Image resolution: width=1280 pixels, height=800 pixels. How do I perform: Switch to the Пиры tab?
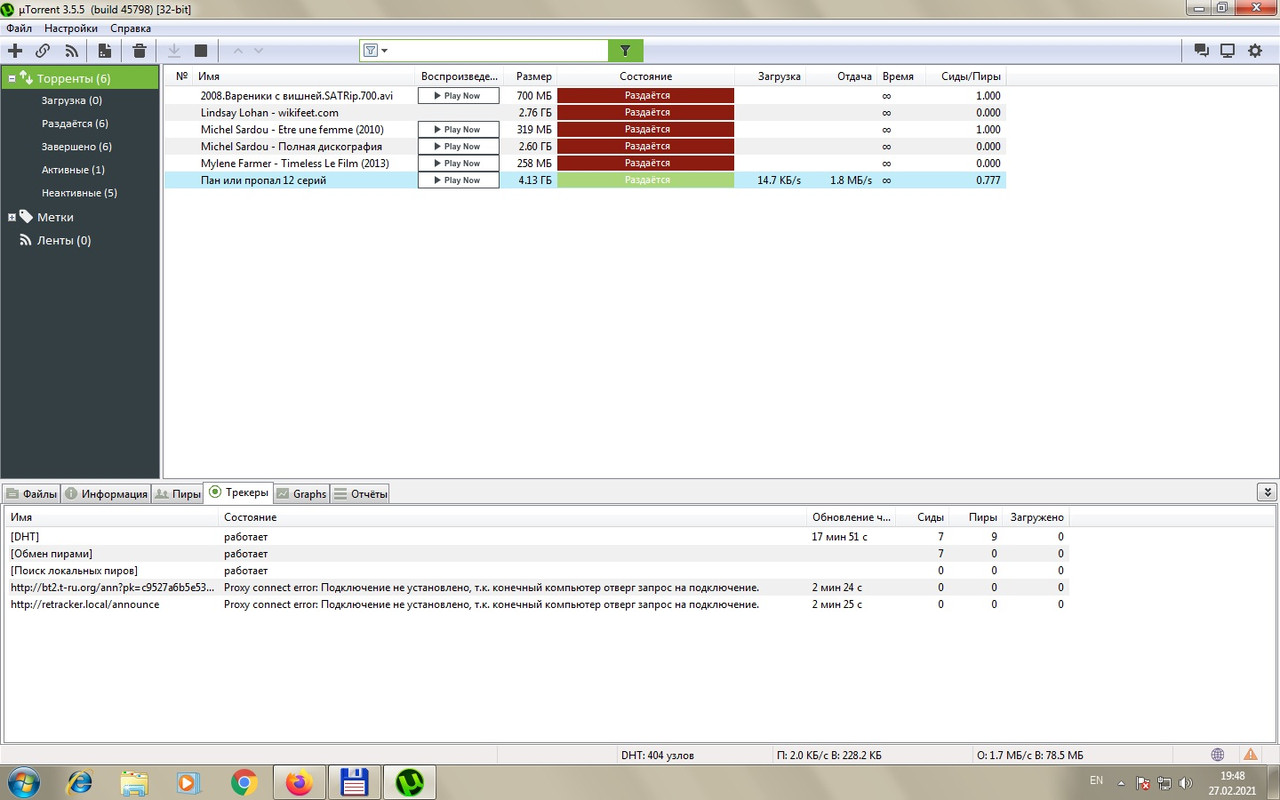tap(177, 492)
